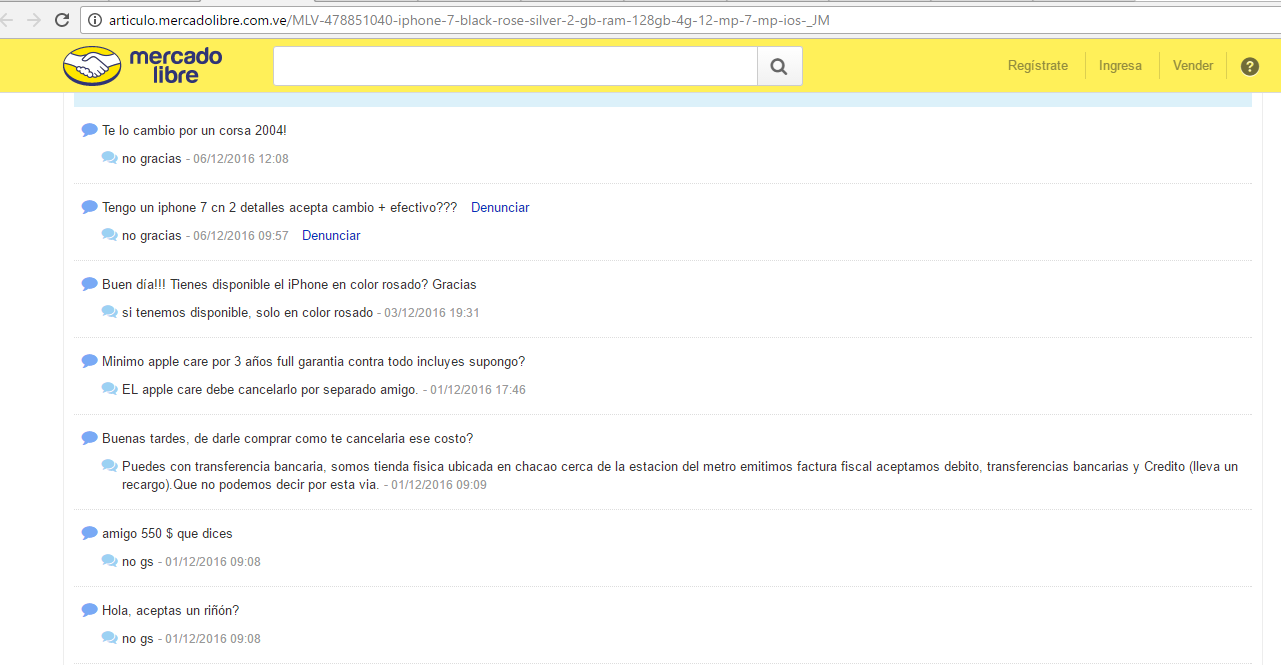Click Denunciar next to 09:57 answer
The width and height of the screenshot is (1281, 665).
(331, 236)
